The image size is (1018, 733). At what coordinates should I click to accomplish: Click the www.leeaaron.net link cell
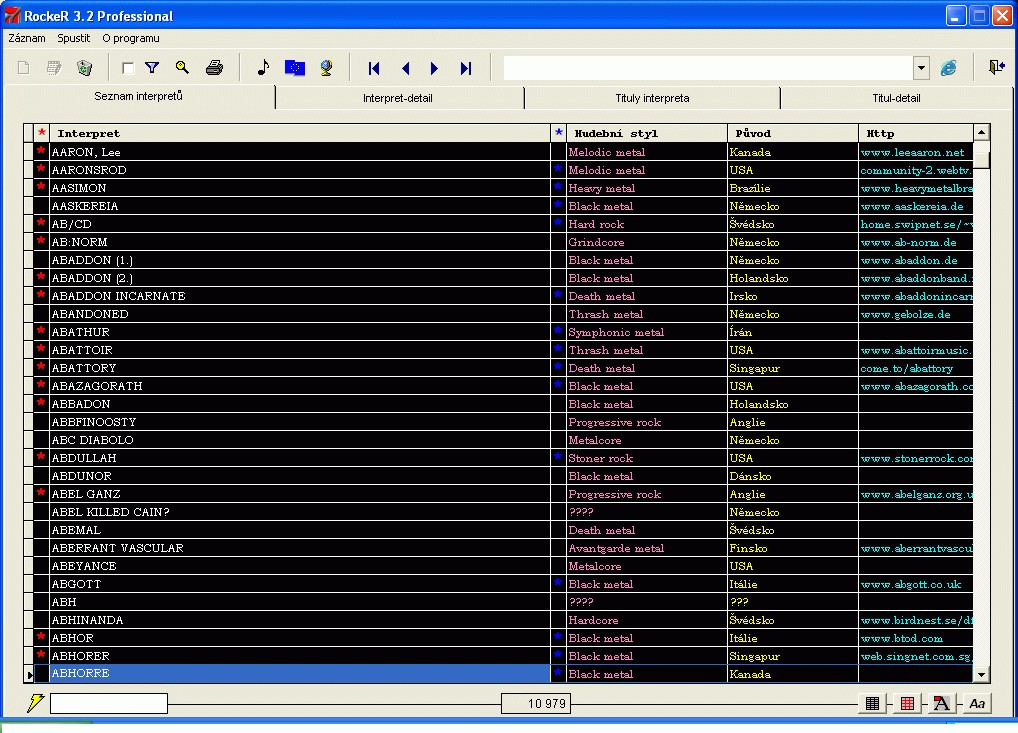pyautogui.click(x=915, y=152)
